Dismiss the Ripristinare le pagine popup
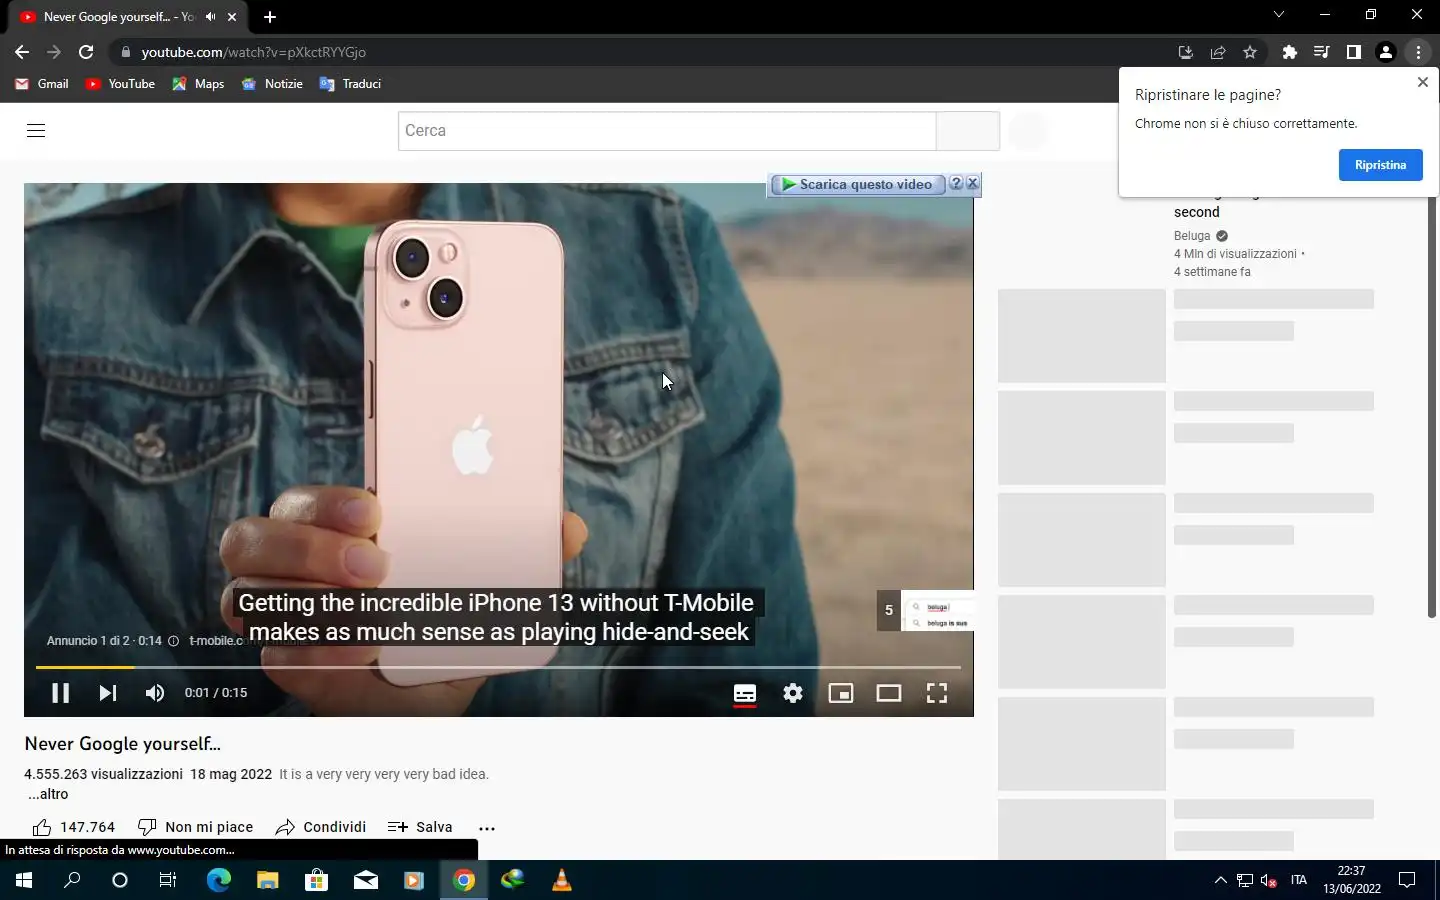The width and height of the screenshot is (1440, 900). coord(1422,82)
